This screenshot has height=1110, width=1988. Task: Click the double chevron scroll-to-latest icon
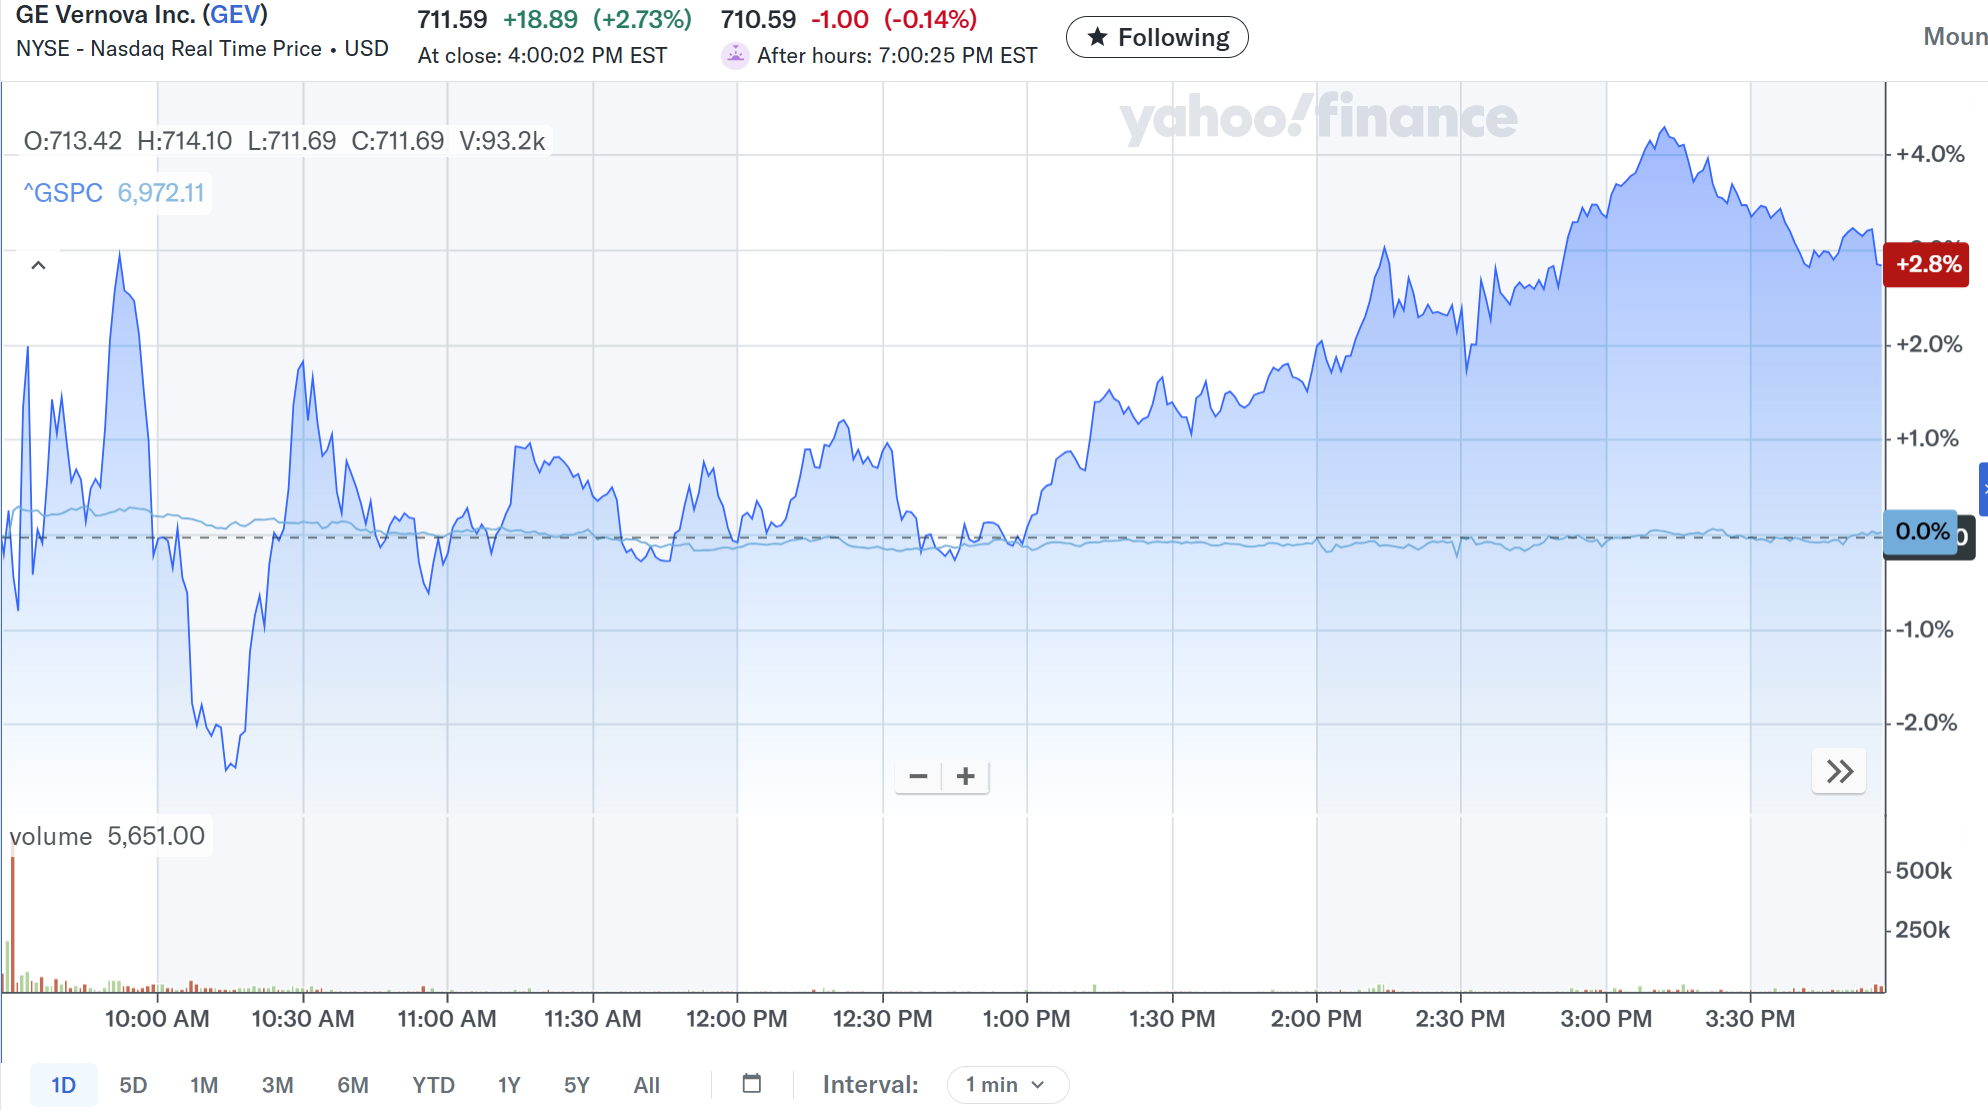pyautogui.click(x=1839, y=771)
